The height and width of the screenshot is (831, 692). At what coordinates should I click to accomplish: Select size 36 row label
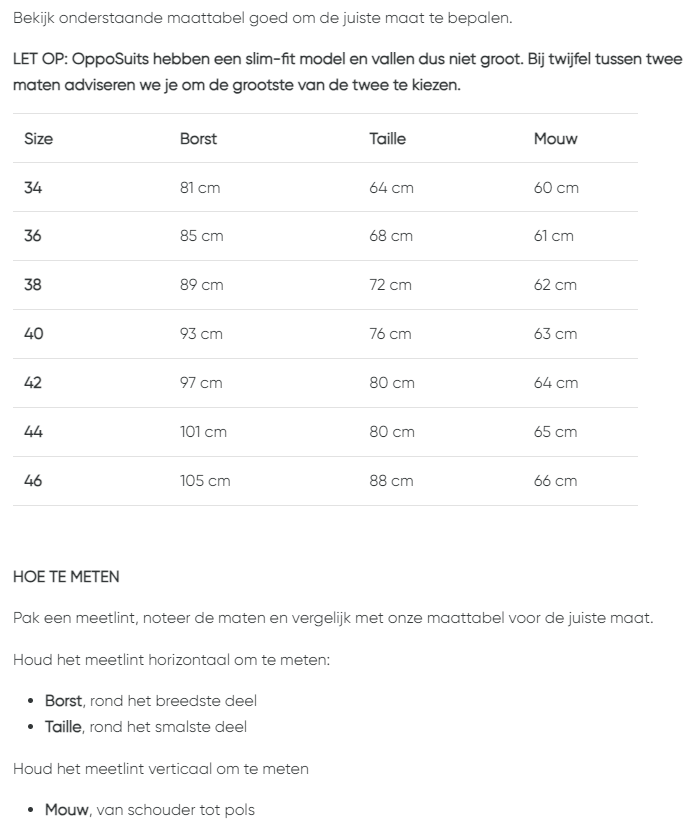pos(34,236)
